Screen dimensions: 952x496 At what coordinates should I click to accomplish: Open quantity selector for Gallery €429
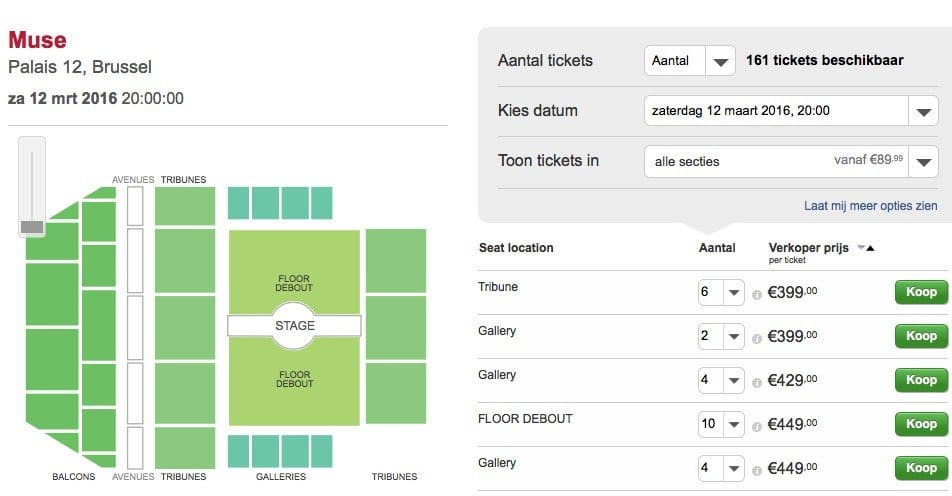point(721,380)
